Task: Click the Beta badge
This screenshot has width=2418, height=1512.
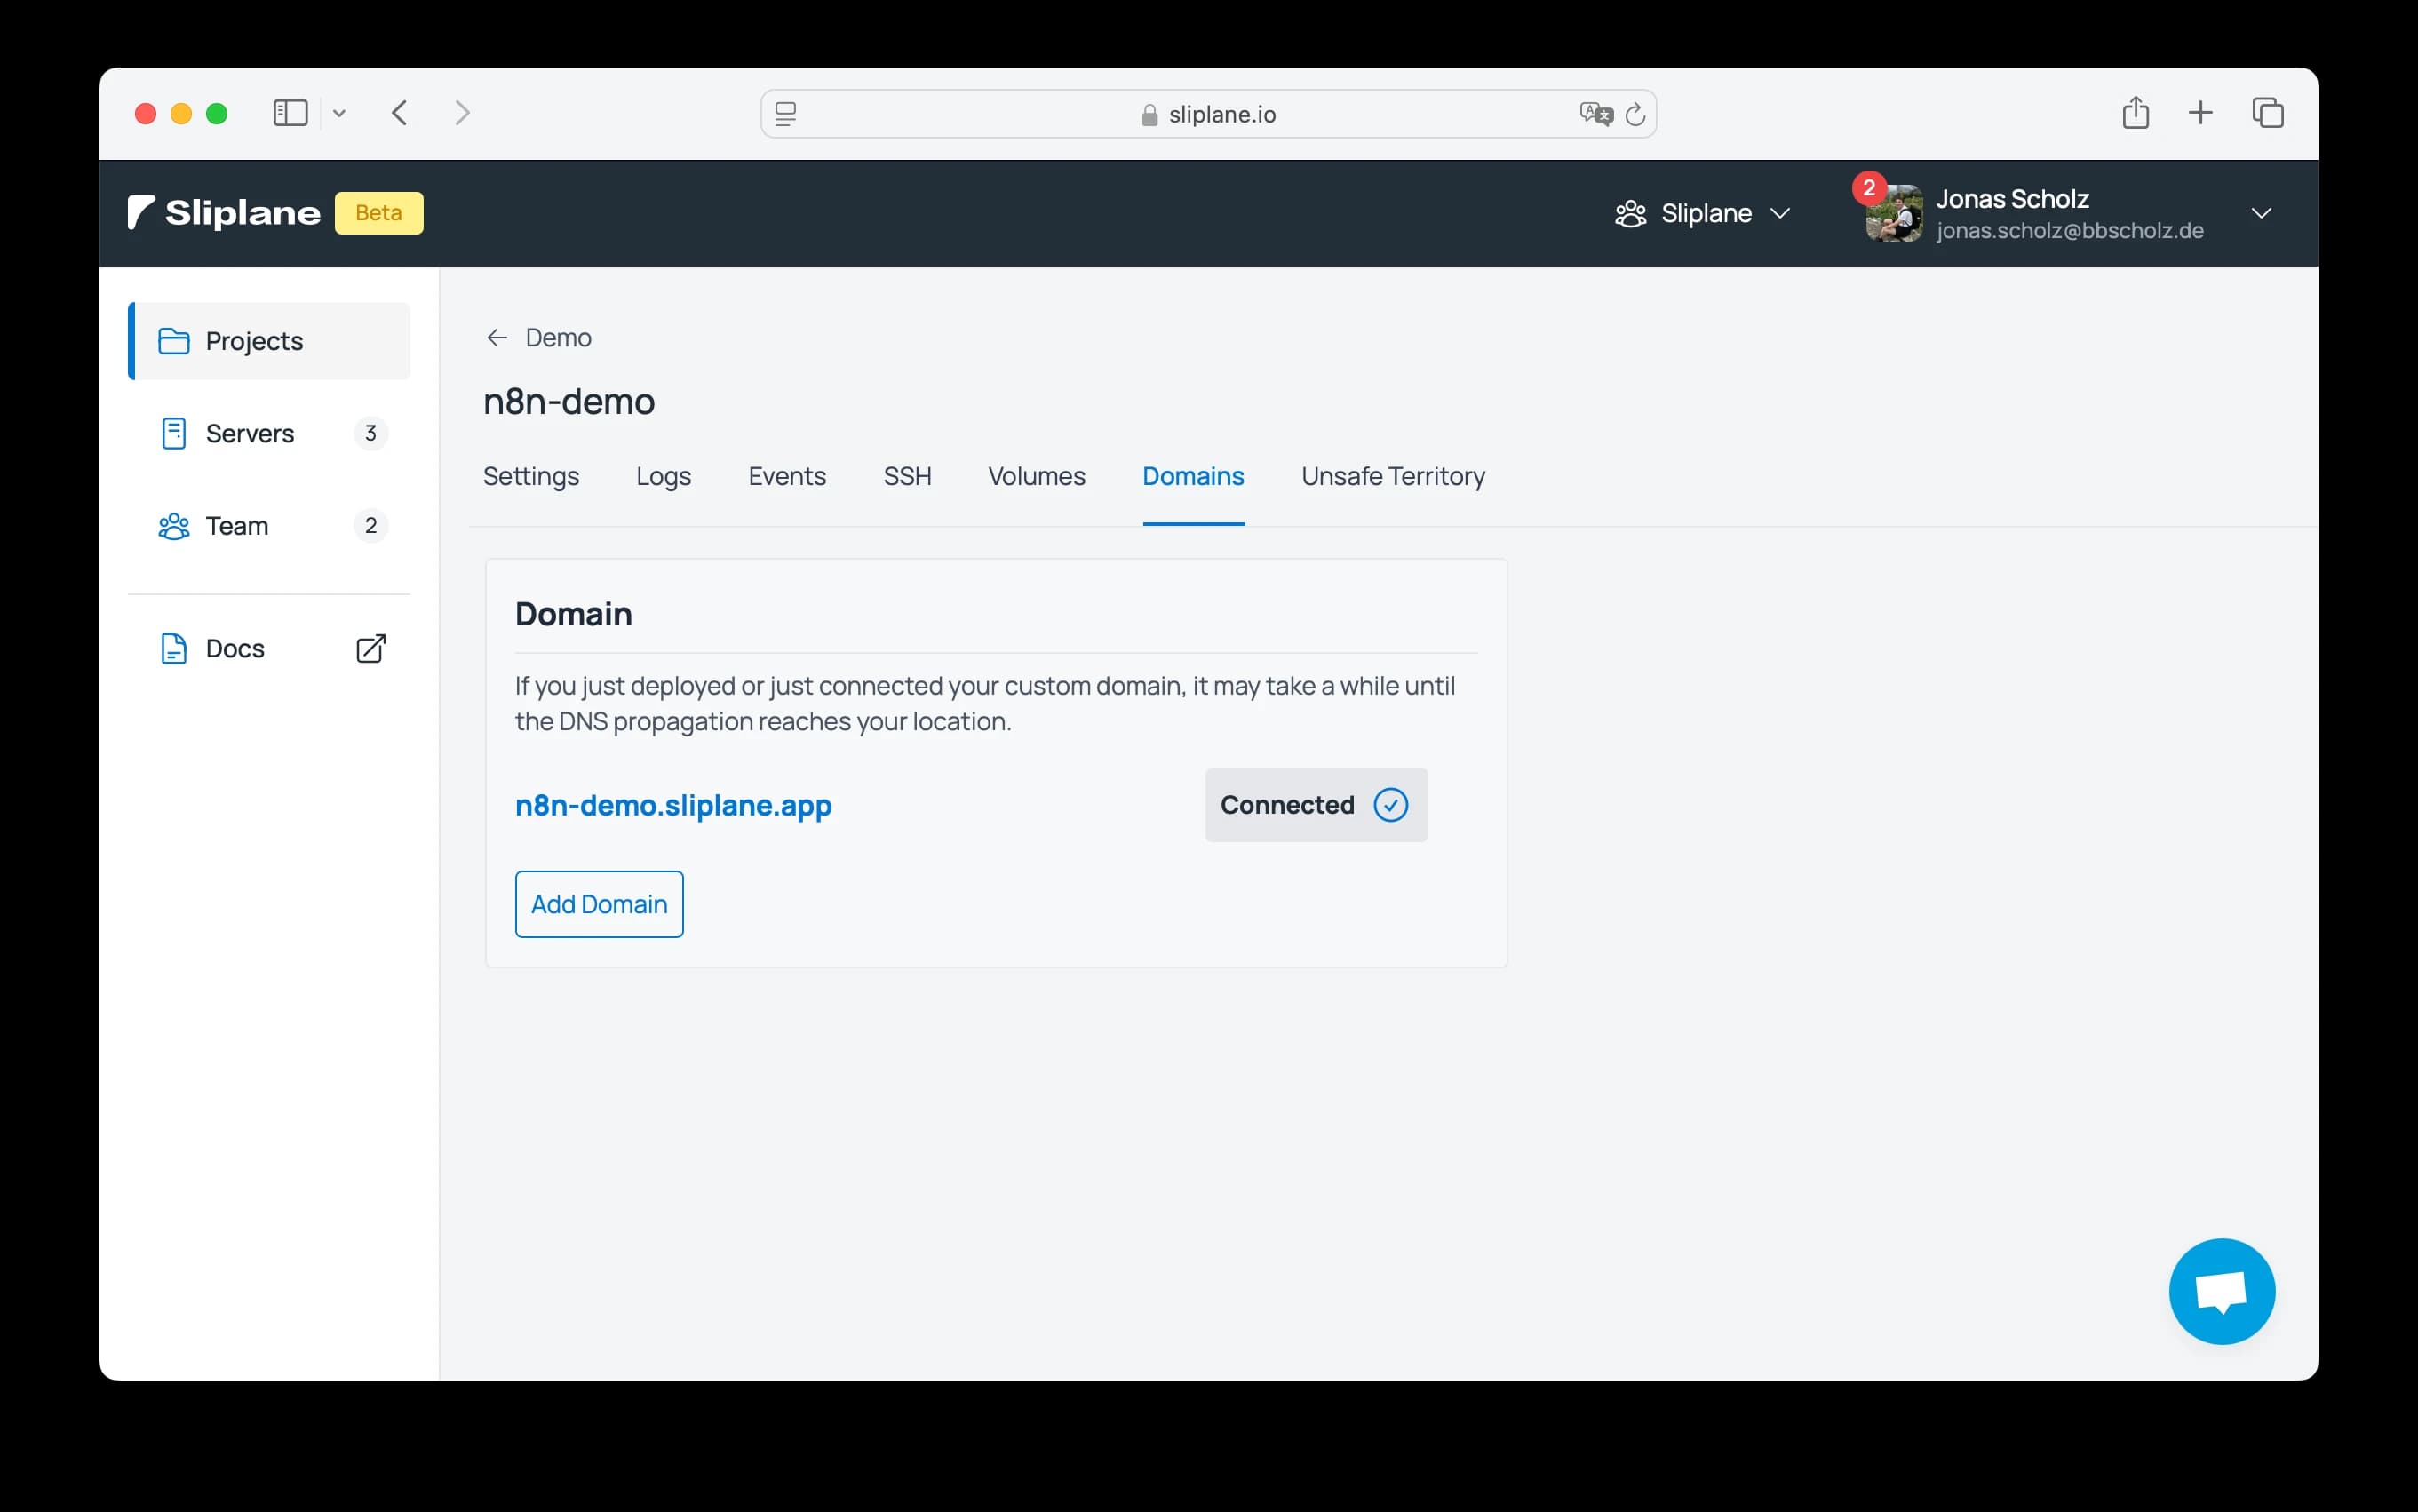Action: tap(379, 213)
